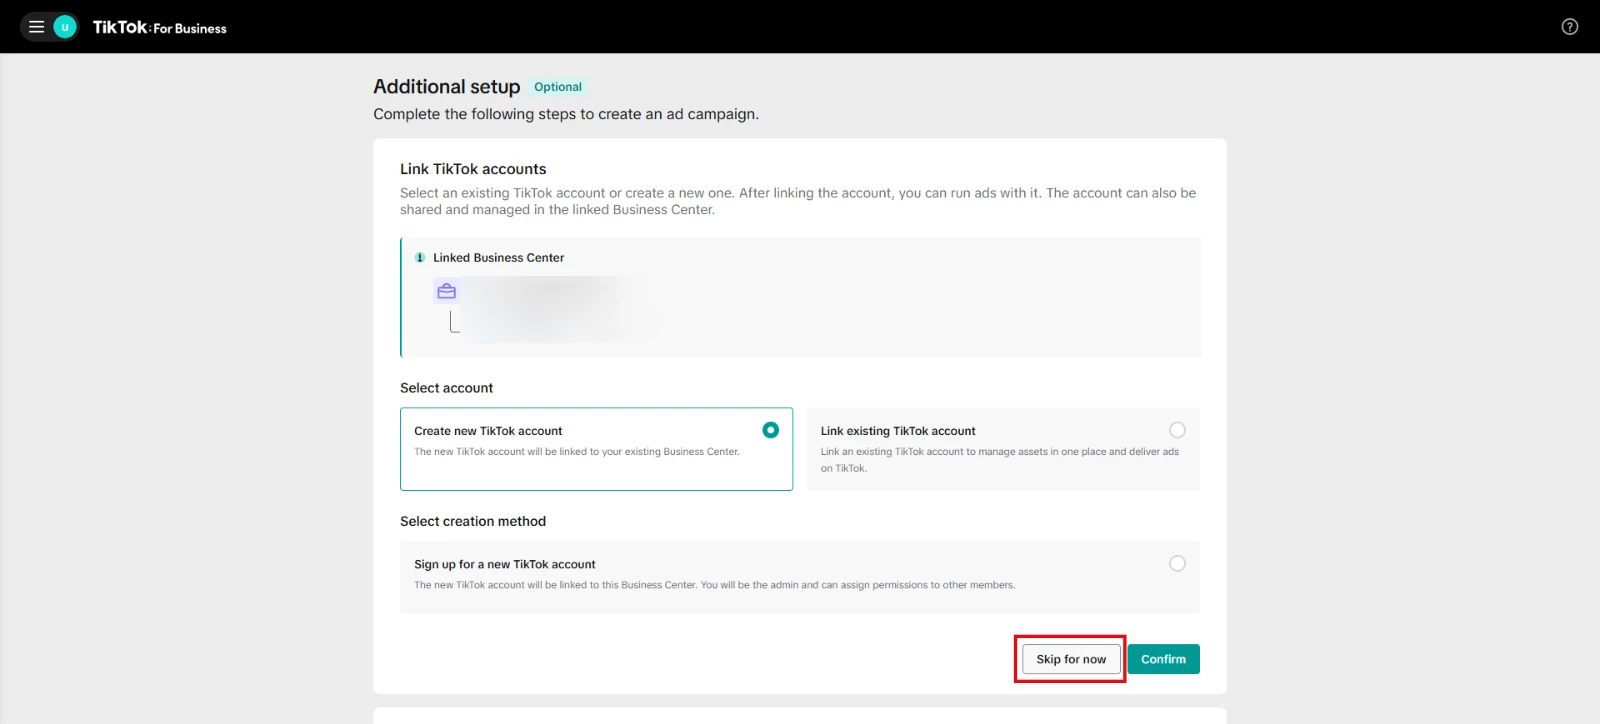Select the Link existing TikTok account radio

(1177, 430)
